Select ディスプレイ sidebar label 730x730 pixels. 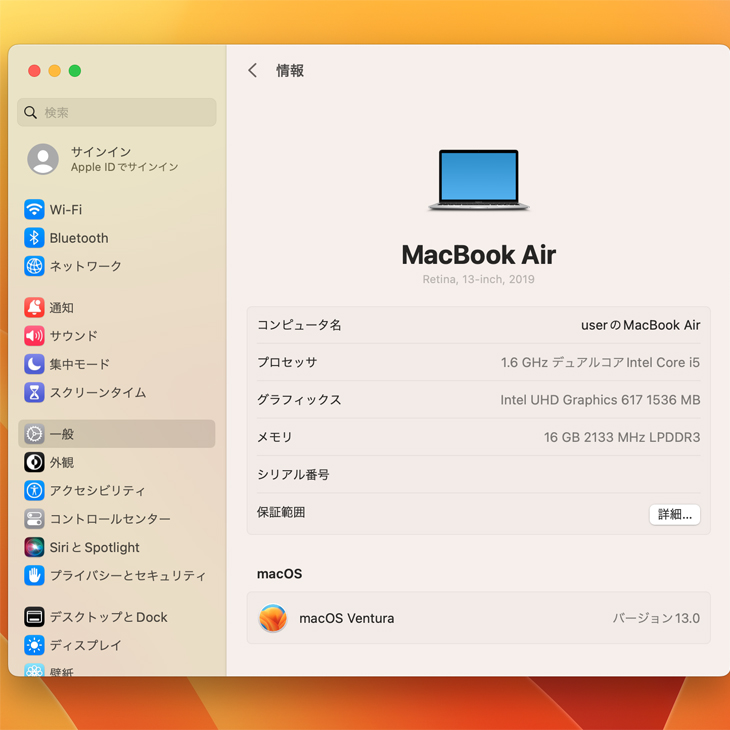click(86, 645)
